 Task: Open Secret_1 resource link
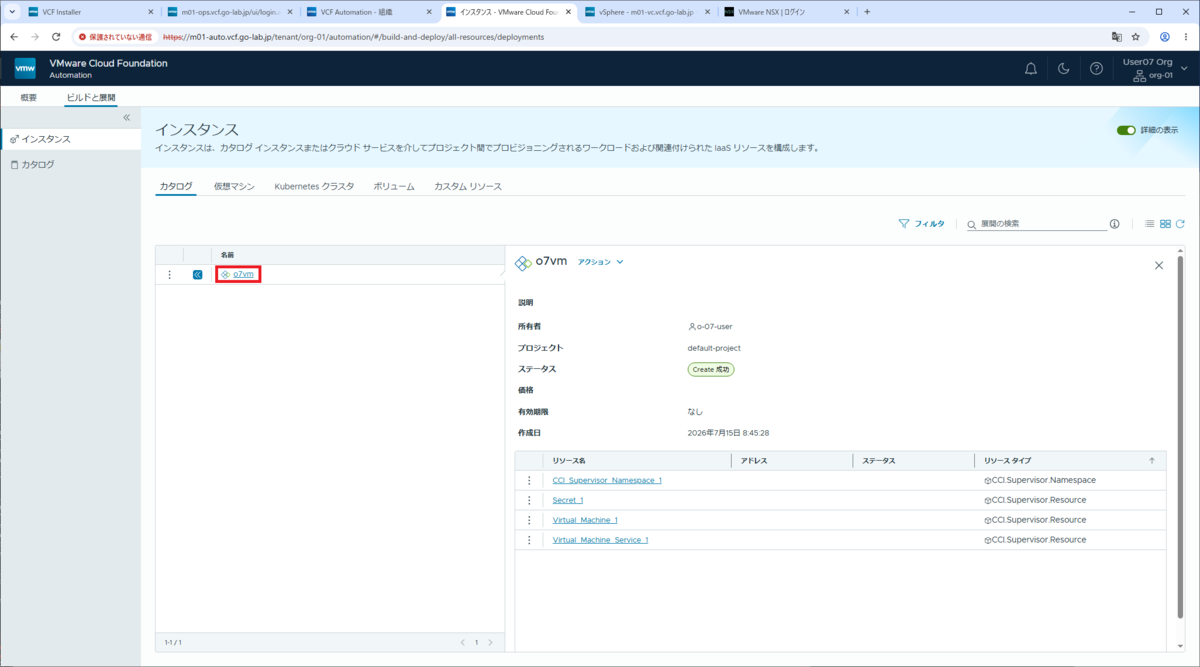[x=568, y=500]
